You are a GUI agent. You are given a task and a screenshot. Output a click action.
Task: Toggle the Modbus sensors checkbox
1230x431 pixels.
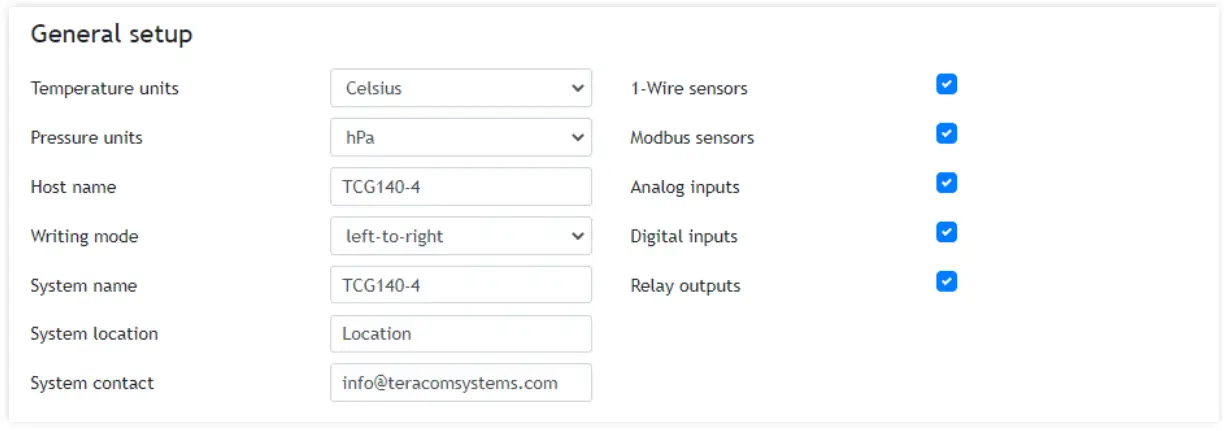click(x=947, y=133)
